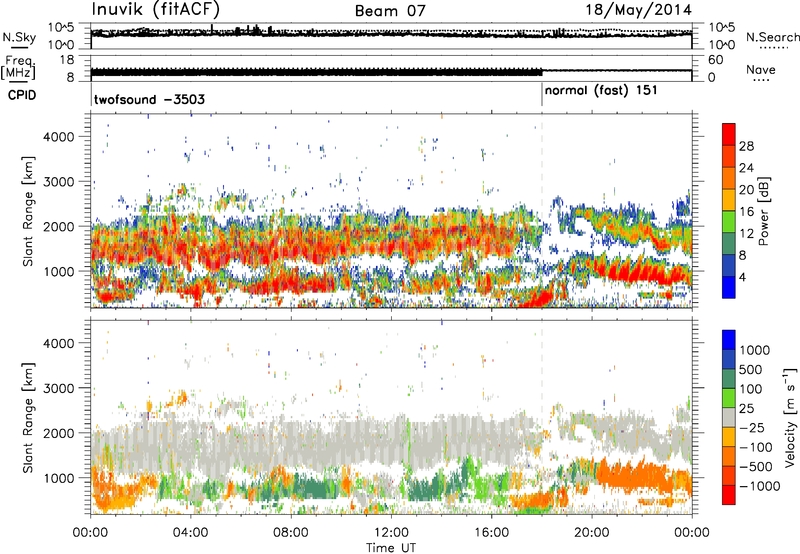This screenshot has width=800, height=554.
Task: Click the 'N.Sky' legend label
Action: tap(19, 38)
